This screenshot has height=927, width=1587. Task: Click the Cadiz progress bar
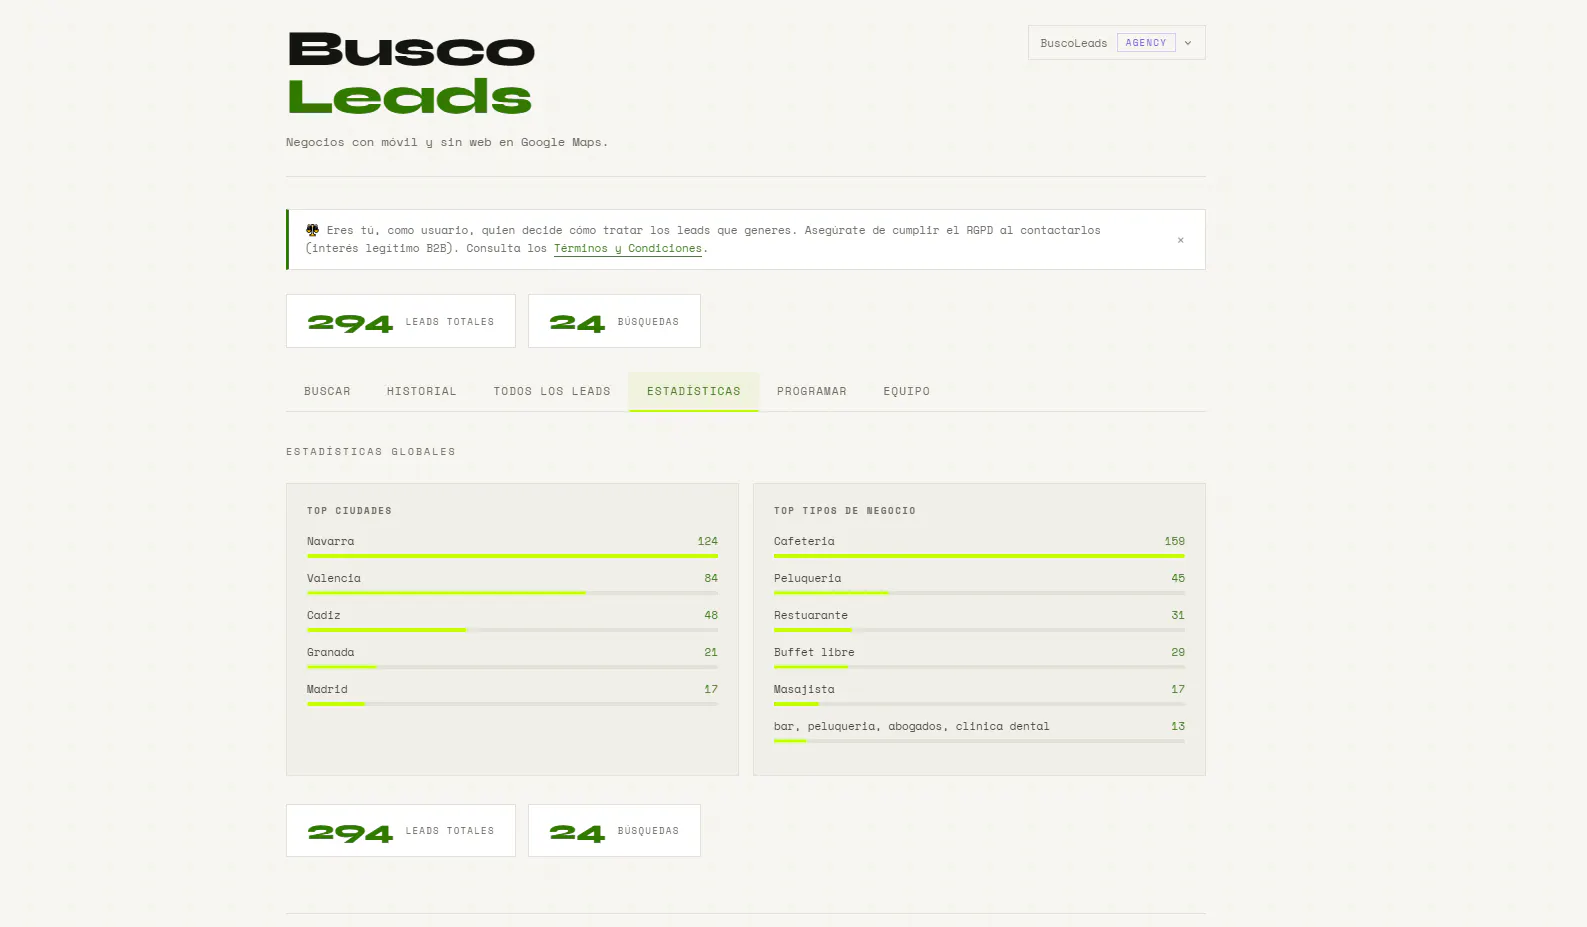[x=512, y=630]
